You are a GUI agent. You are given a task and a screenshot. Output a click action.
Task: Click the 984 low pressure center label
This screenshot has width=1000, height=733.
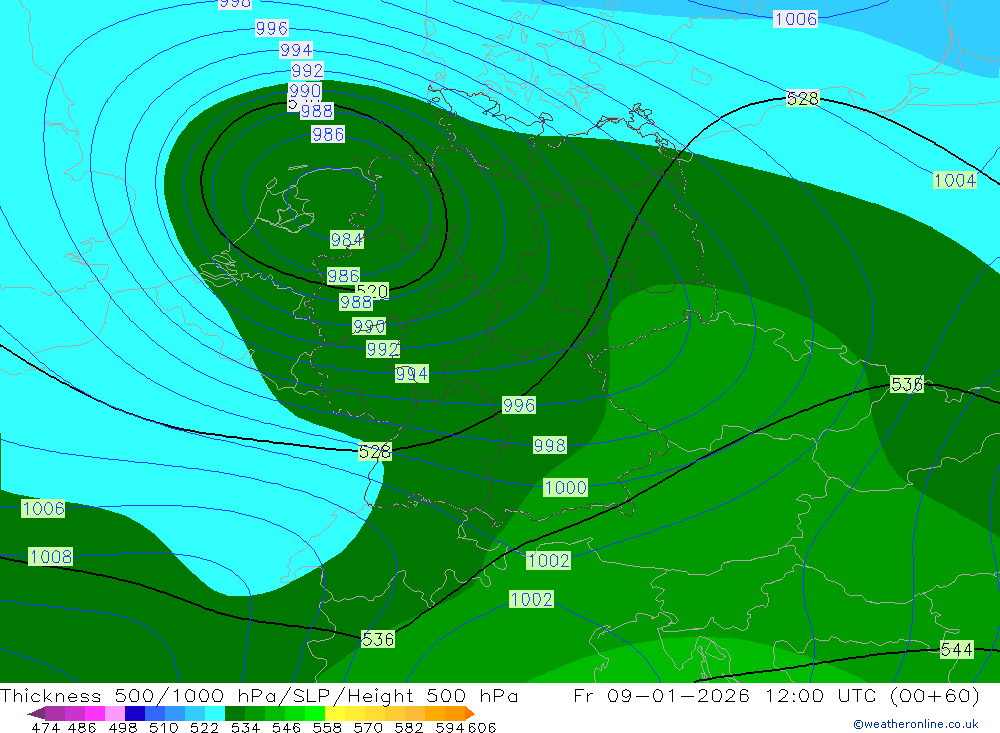347,240
